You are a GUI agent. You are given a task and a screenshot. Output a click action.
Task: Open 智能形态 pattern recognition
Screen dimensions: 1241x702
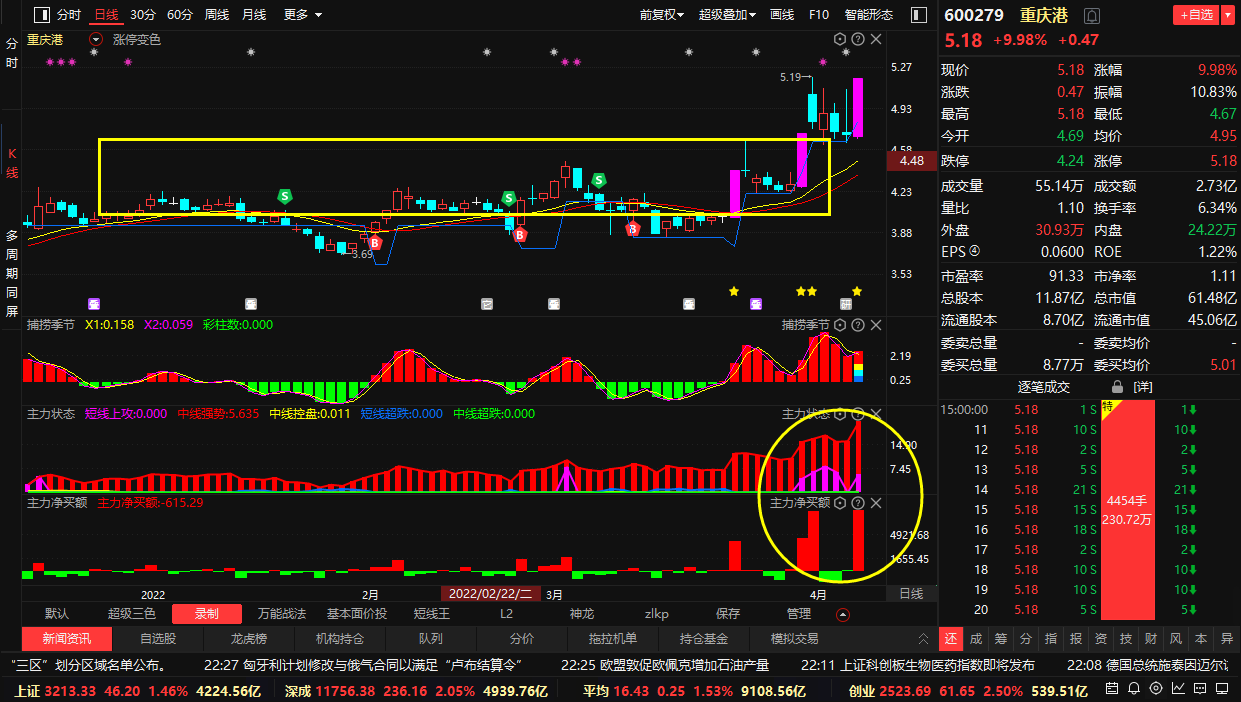(869, 15)
